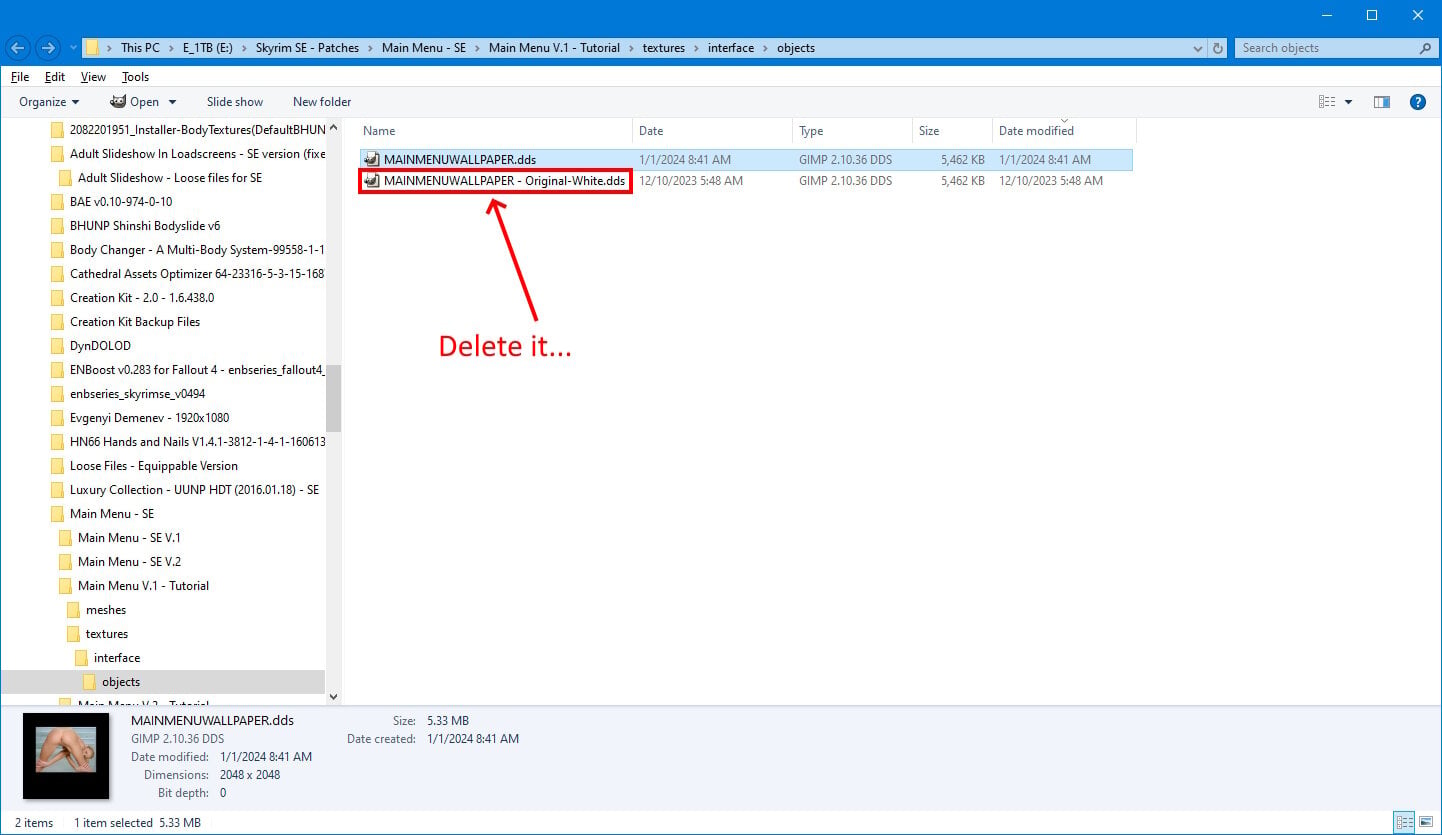
Task: Open the Organize dropdown
Action: click(x=49, y=102)
